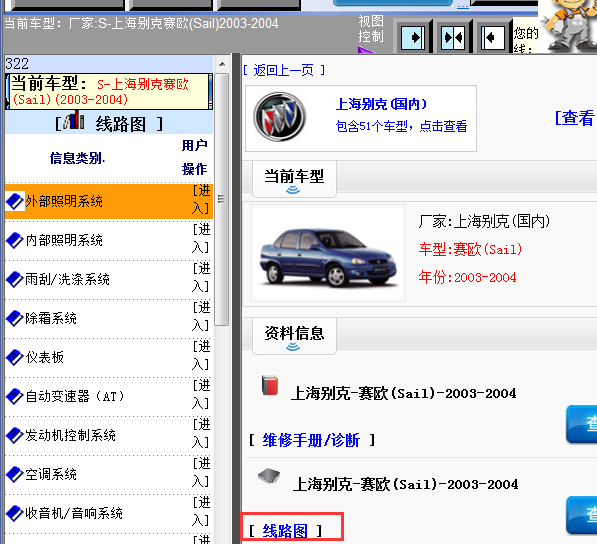Enter 收音机/音响系统 via [进入]

pos(201,511)
